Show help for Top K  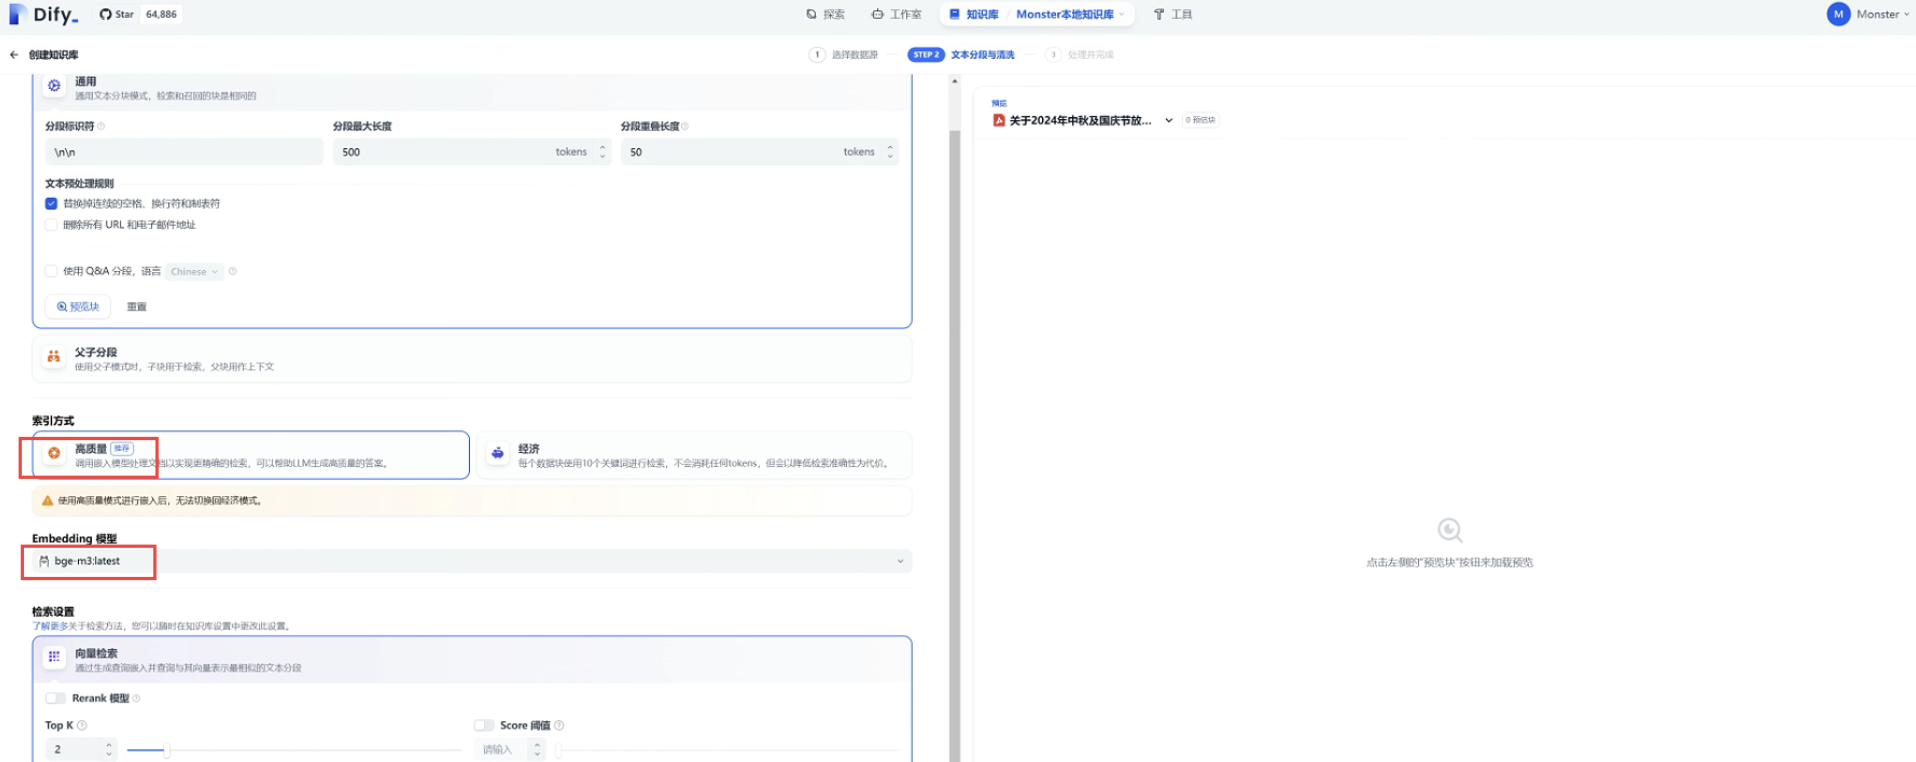click(82, 725)
